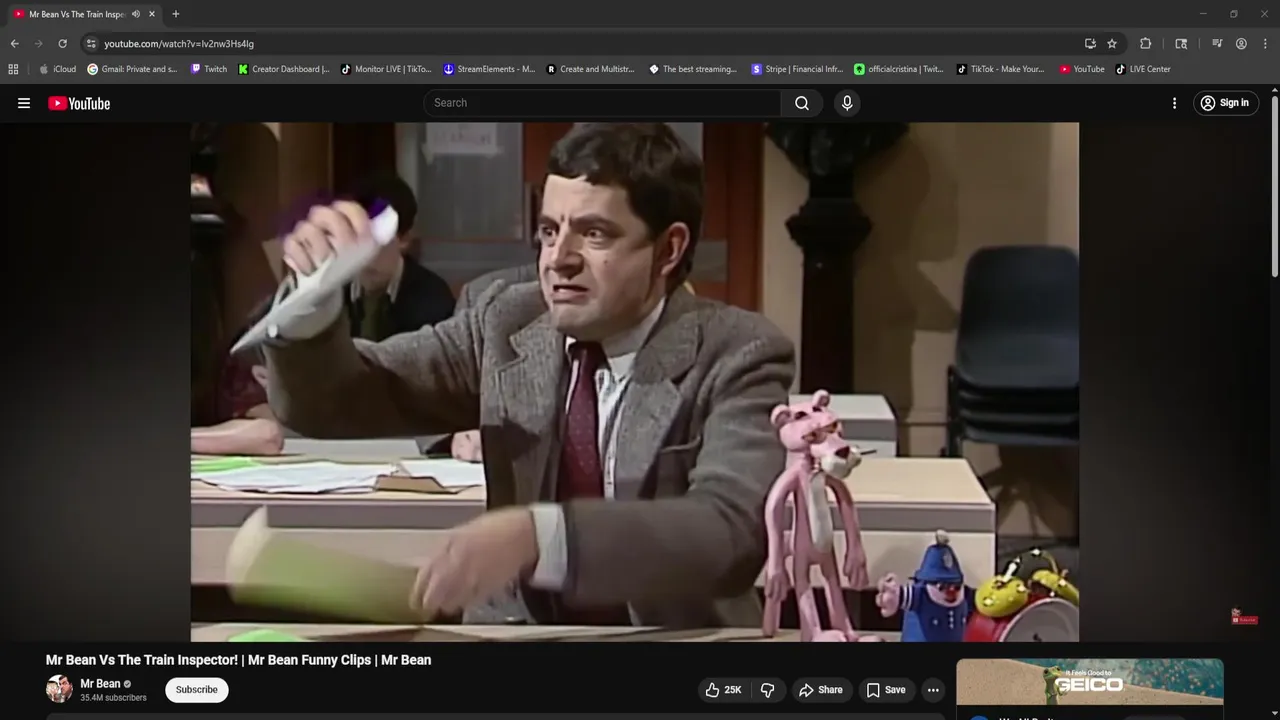Viewport: 1280px width, 720px height.
Task: Open the Stripe Financial Infrastructure bookmark
Action: point(797,69)
